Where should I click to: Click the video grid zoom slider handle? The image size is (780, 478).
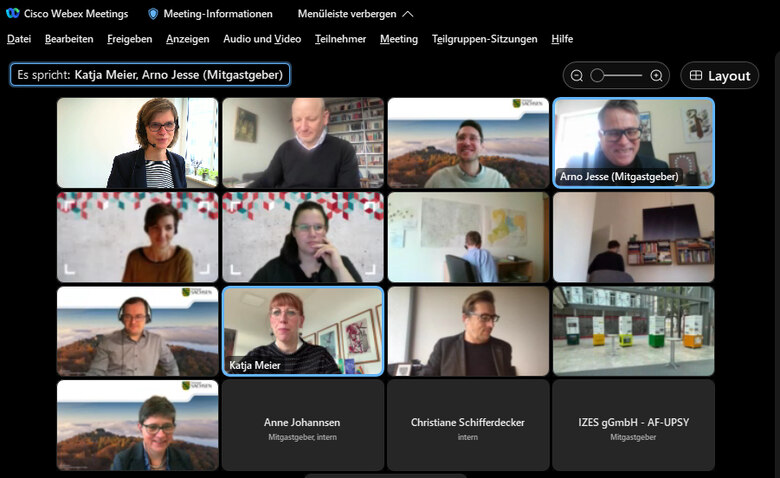(597, 76)
